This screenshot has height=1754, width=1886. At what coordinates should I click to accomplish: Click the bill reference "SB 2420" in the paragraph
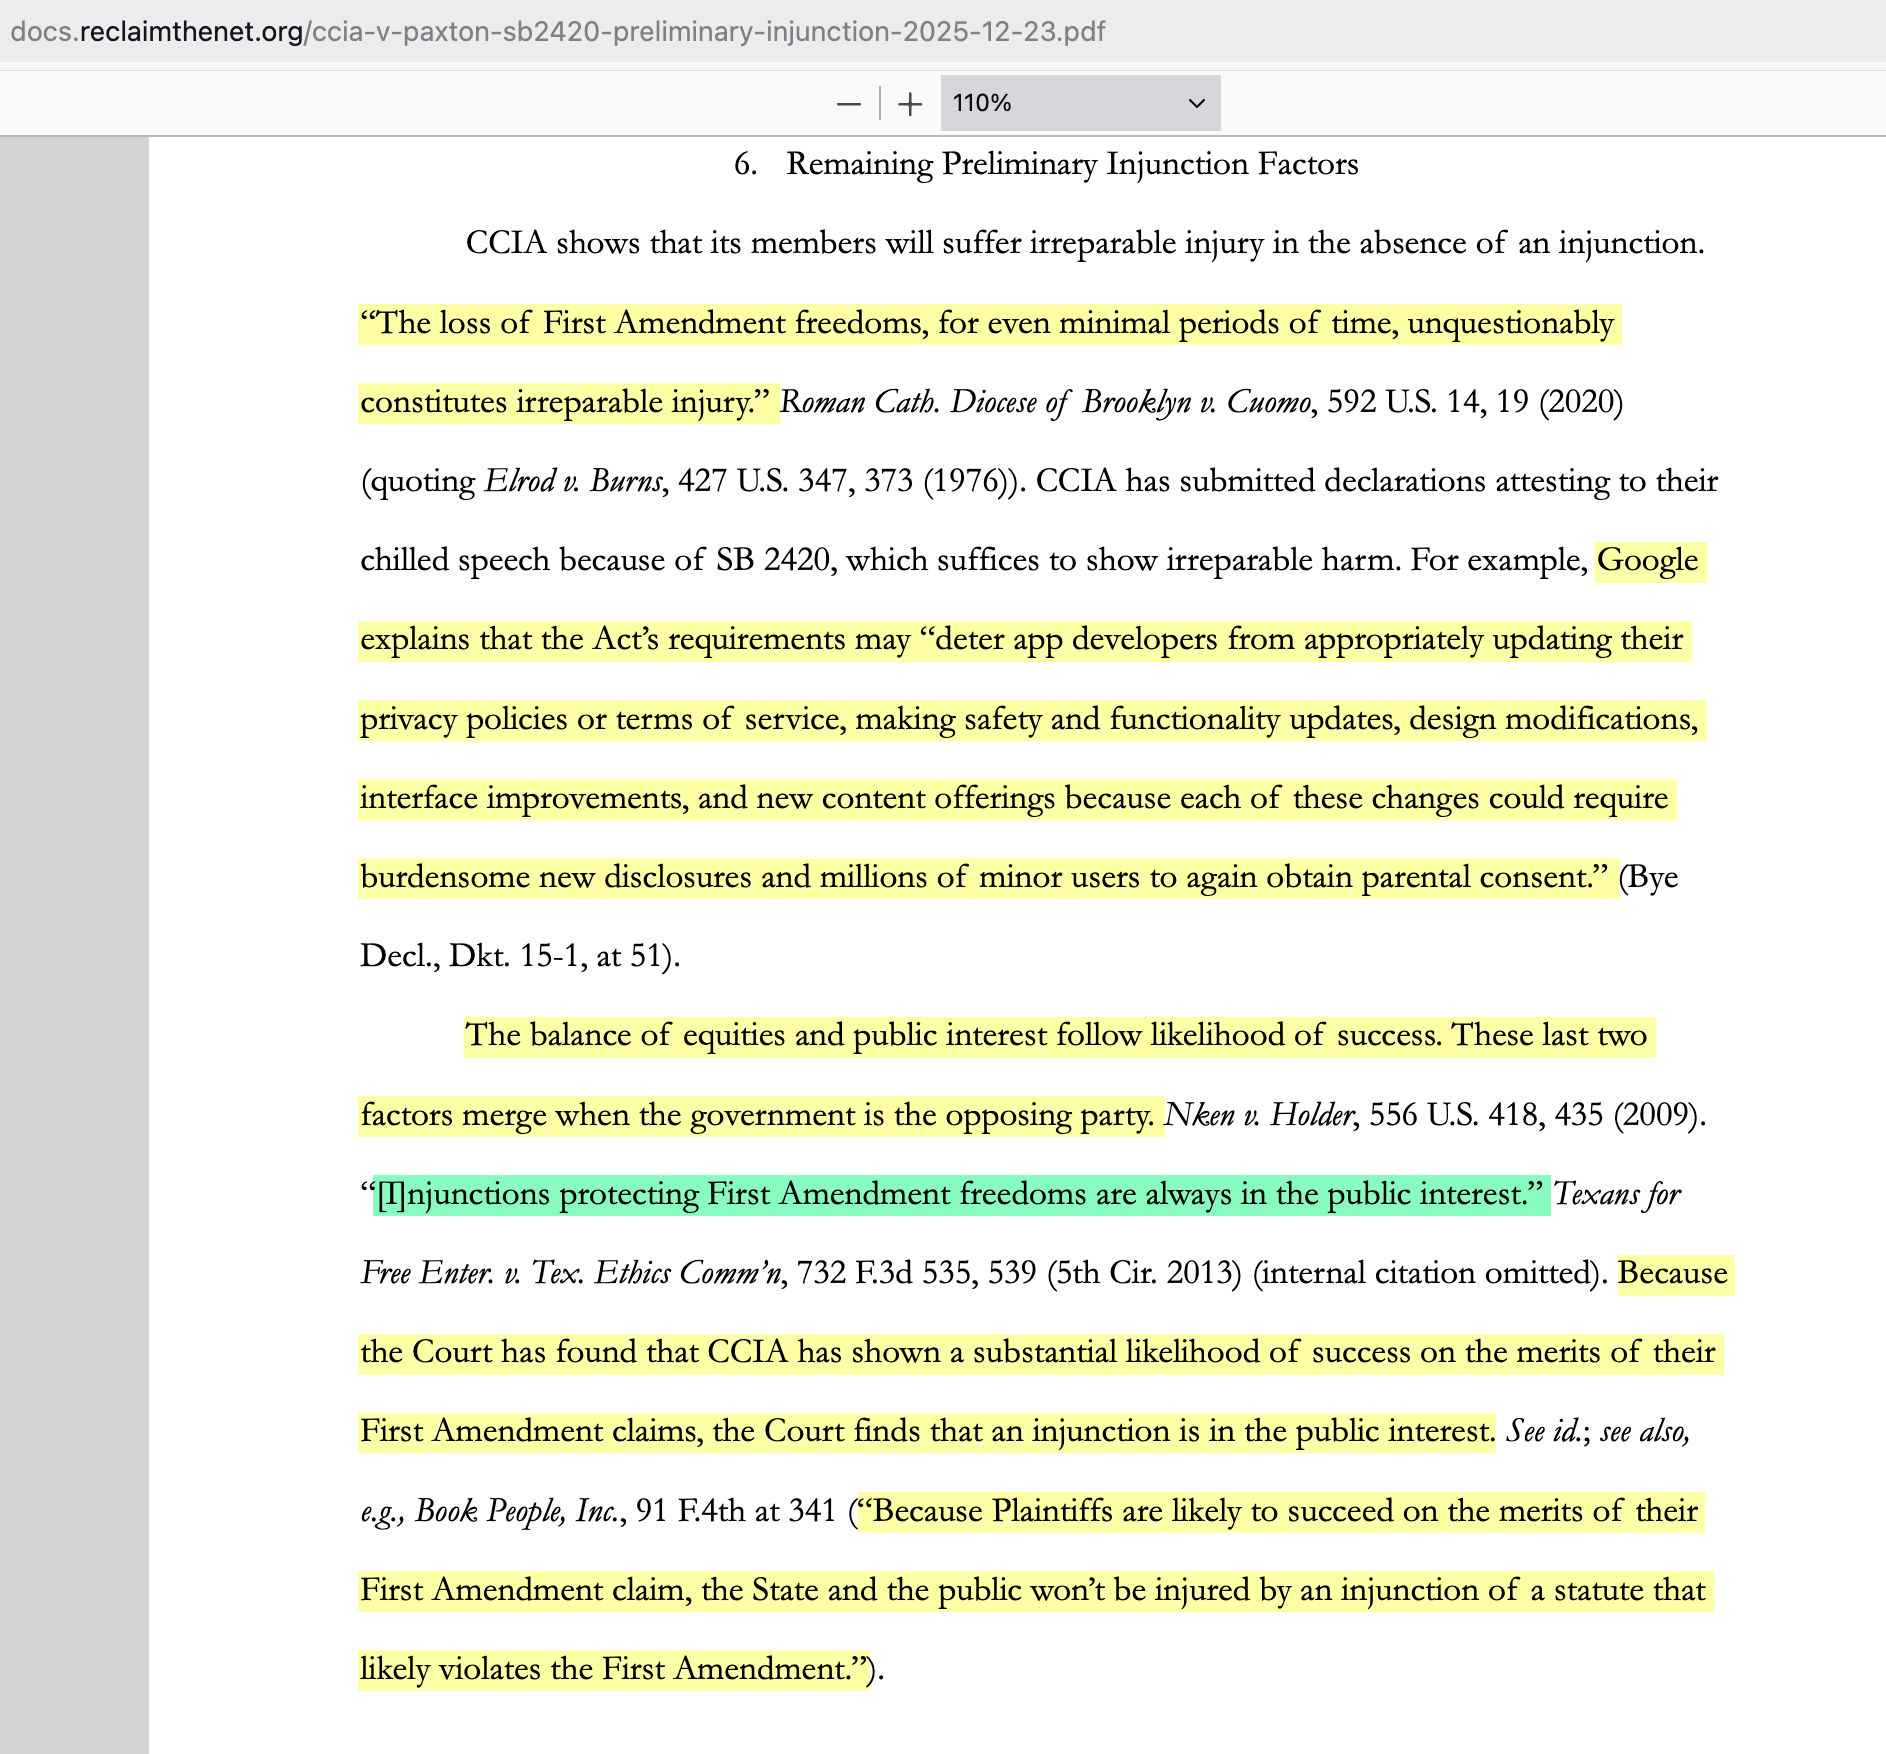772,560
